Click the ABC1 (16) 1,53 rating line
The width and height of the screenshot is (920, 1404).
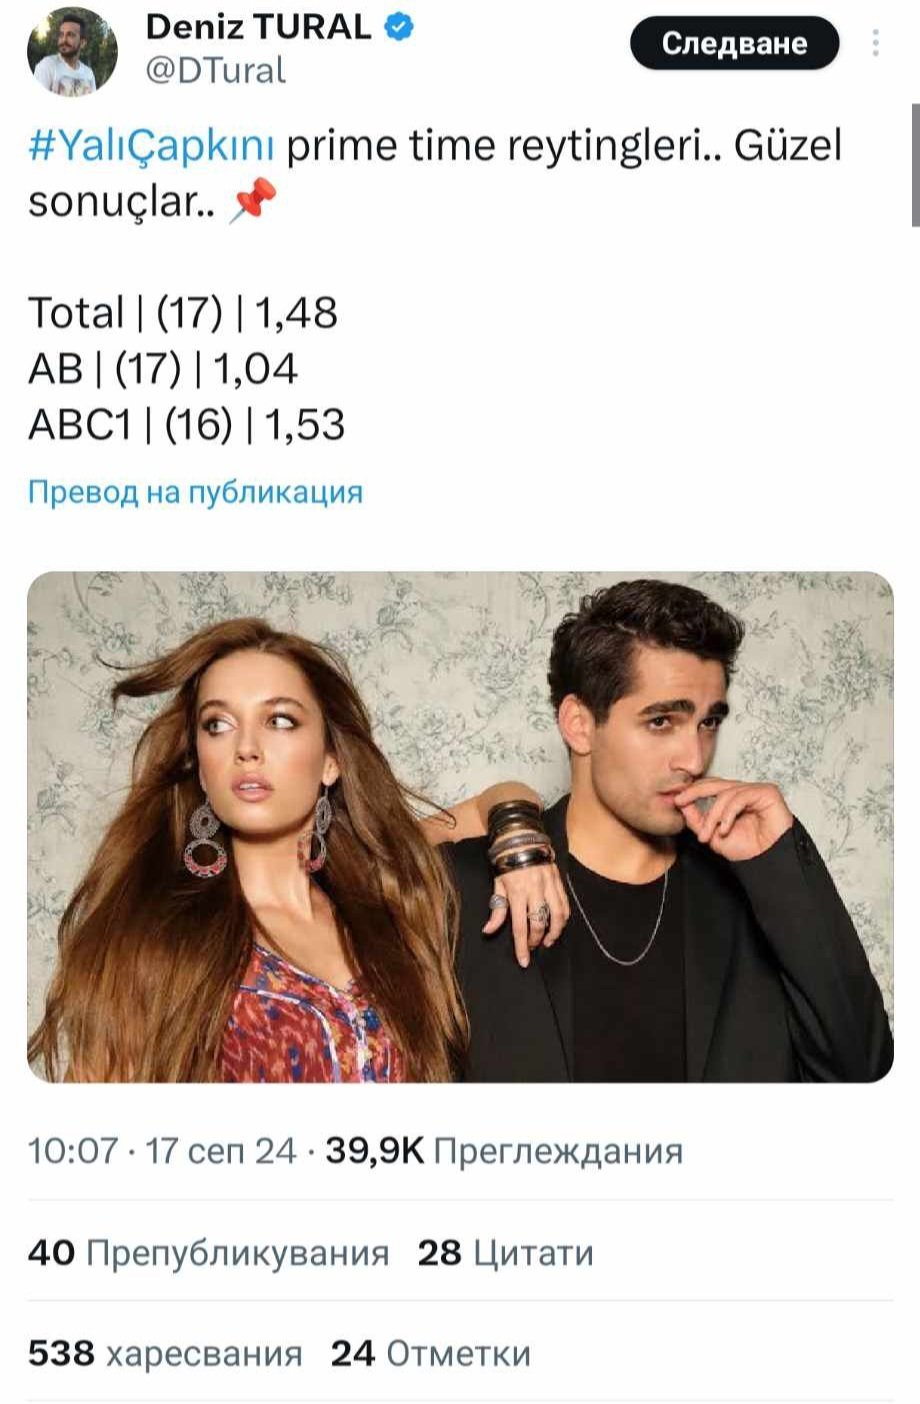[x=186, y=425]
